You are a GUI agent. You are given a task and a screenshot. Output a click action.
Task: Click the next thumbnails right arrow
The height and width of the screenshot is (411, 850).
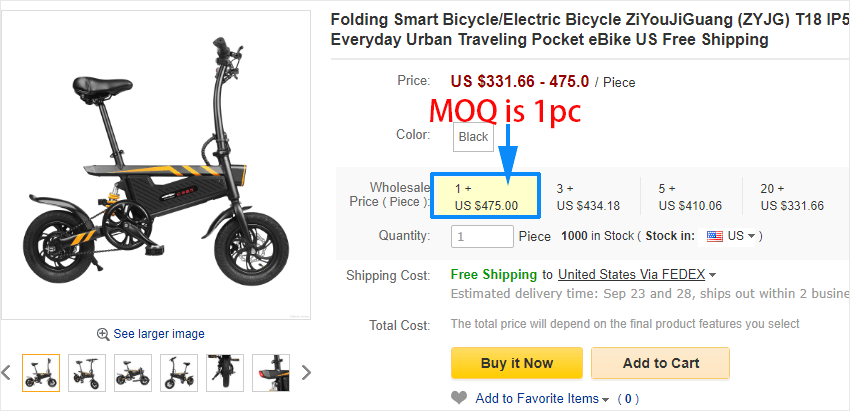point(306,373)
